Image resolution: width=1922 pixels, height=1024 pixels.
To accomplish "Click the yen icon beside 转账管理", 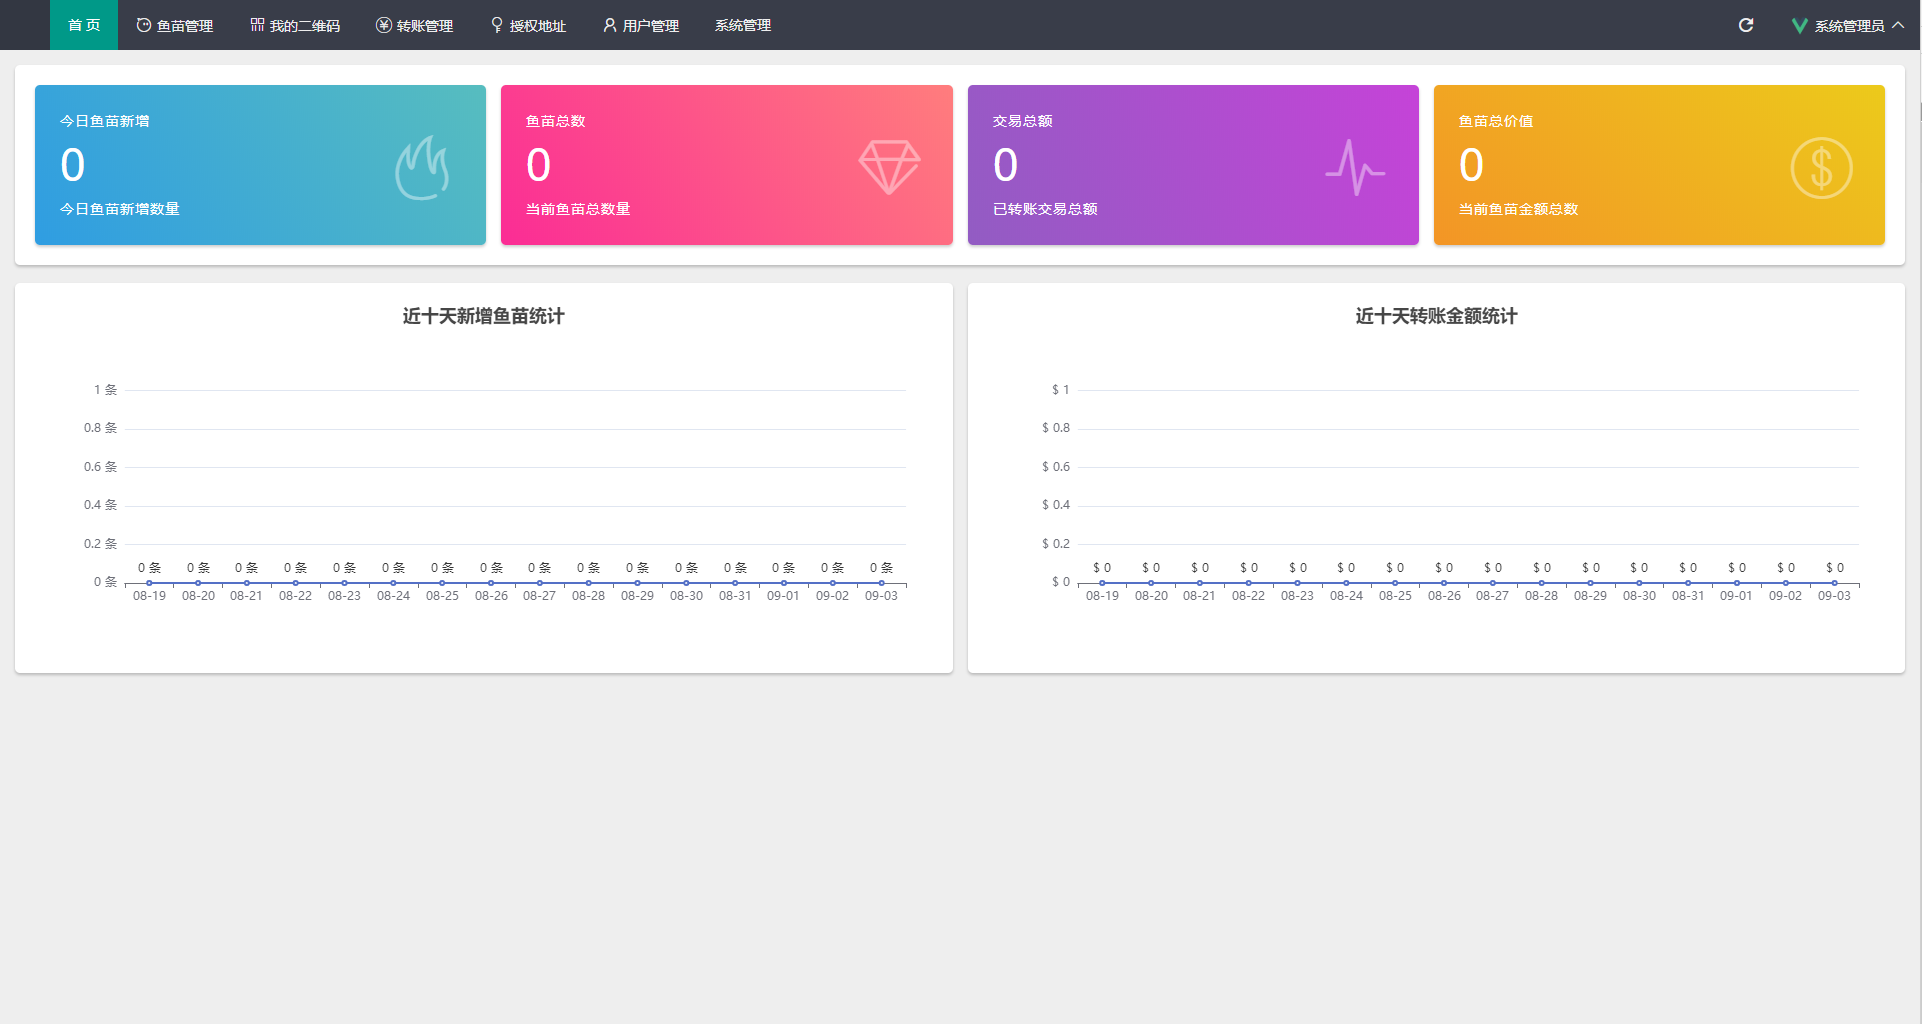I will pyautogui.click(x=383, y=25).
